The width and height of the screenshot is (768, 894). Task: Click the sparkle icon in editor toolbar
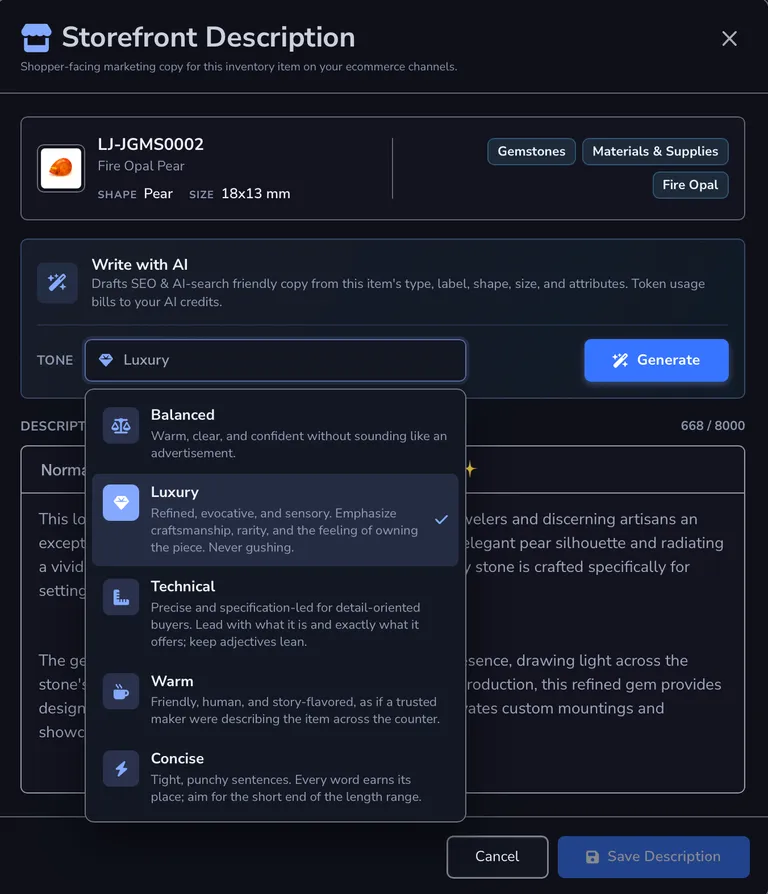[x=470, y=469]
